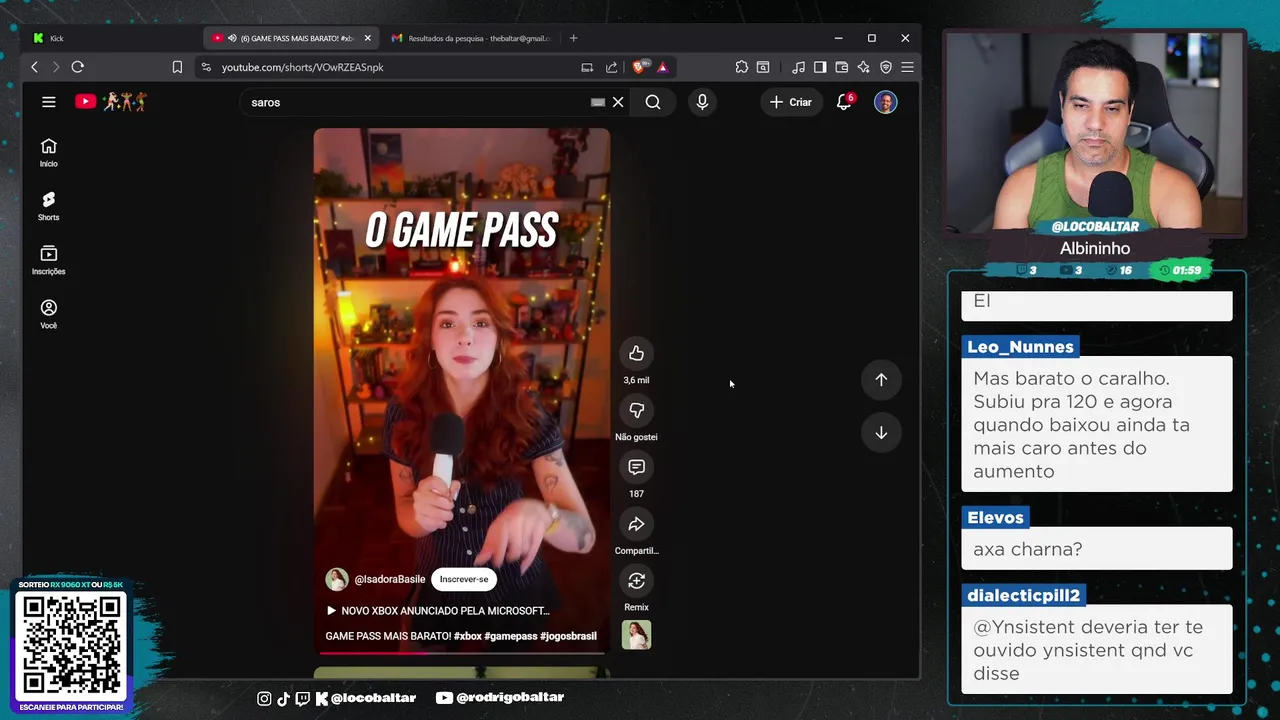Go to the YouTube home logo
This screenshot has width=1280, height=720.
point(110,102)
